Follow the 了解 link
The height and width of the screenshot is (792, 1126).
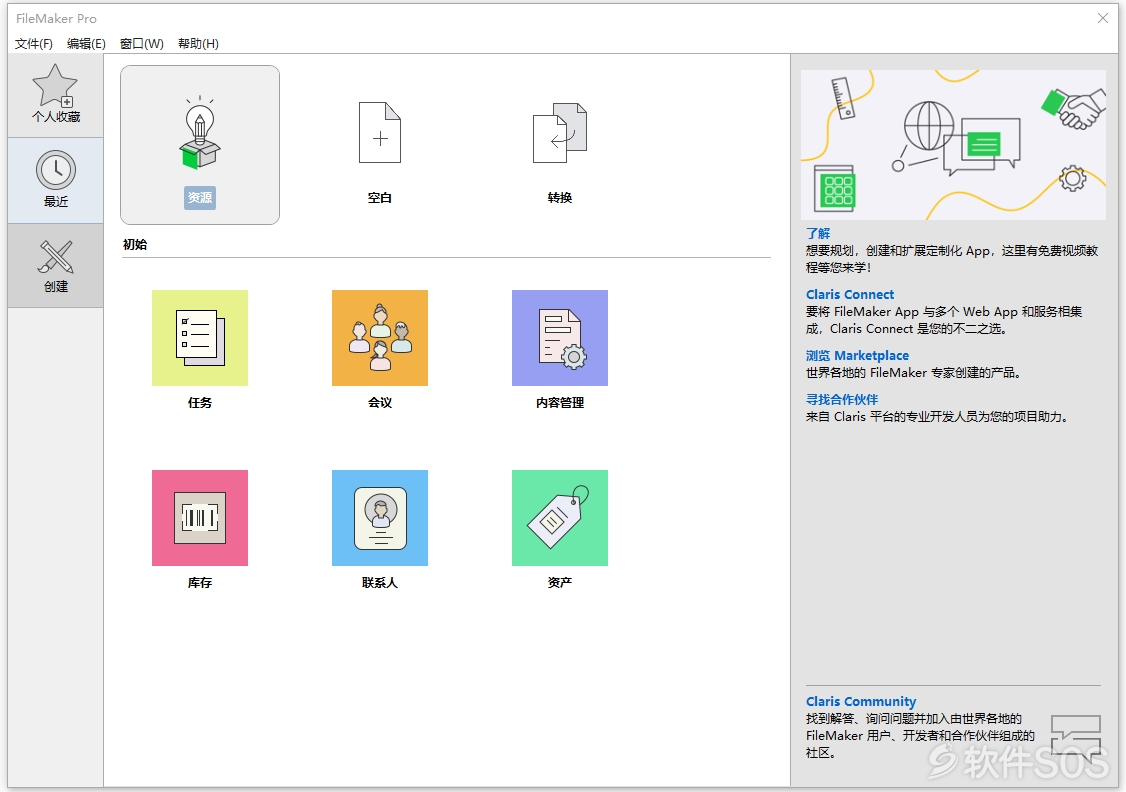(x=818, y=233)
